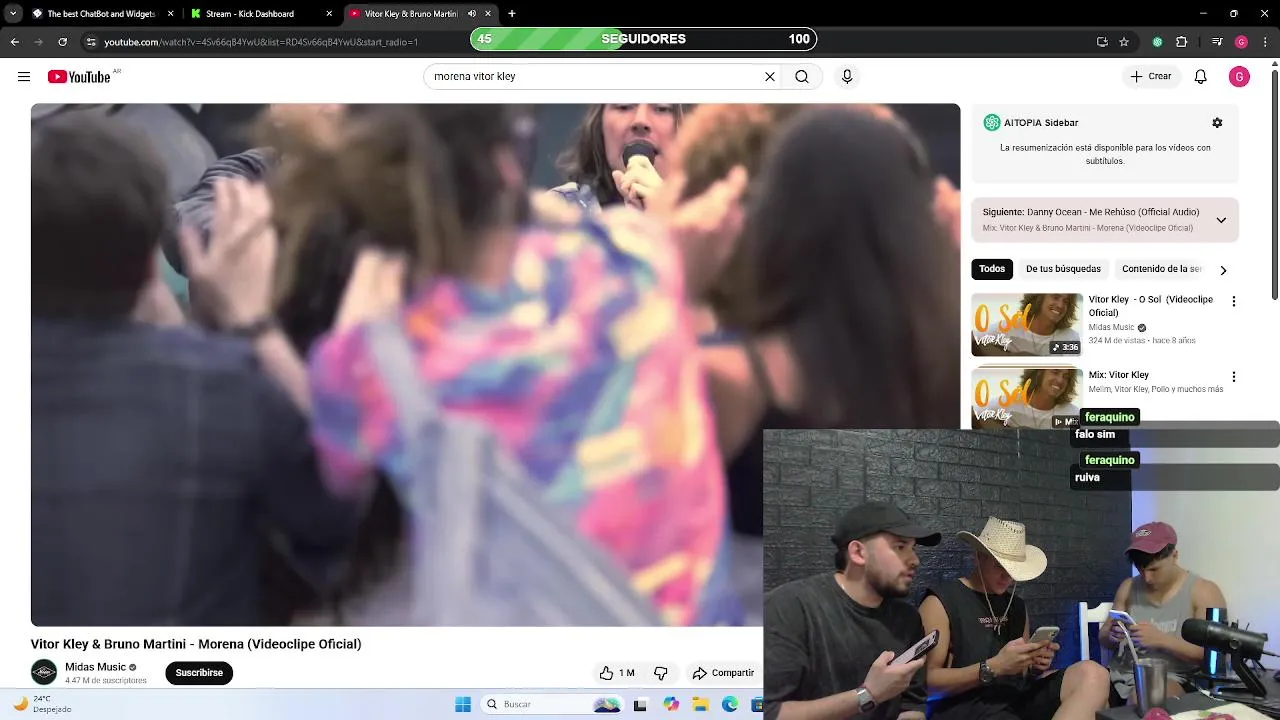Reload the current page
The image size is (1280, 720).
click(x=62, y=42)
